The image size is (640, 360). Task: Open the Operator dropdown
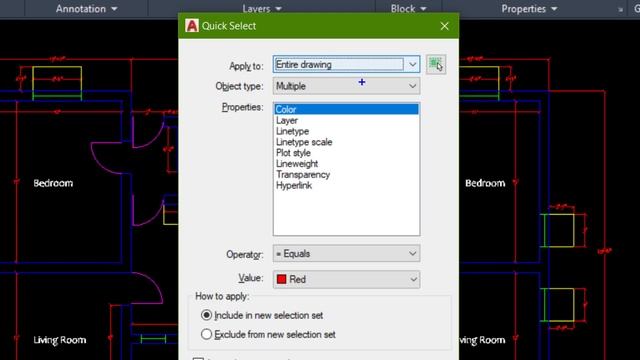pos(346,253)
